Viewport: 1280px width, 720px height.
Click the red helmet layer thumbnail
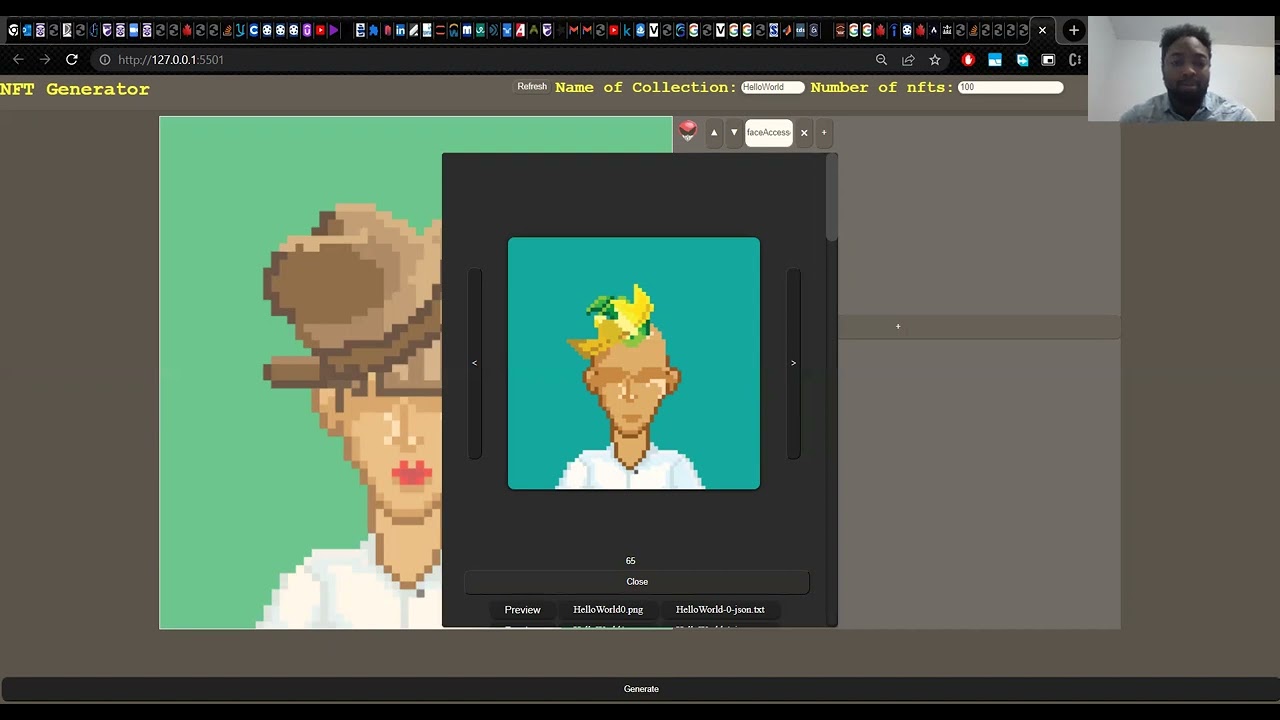[687, 131]
